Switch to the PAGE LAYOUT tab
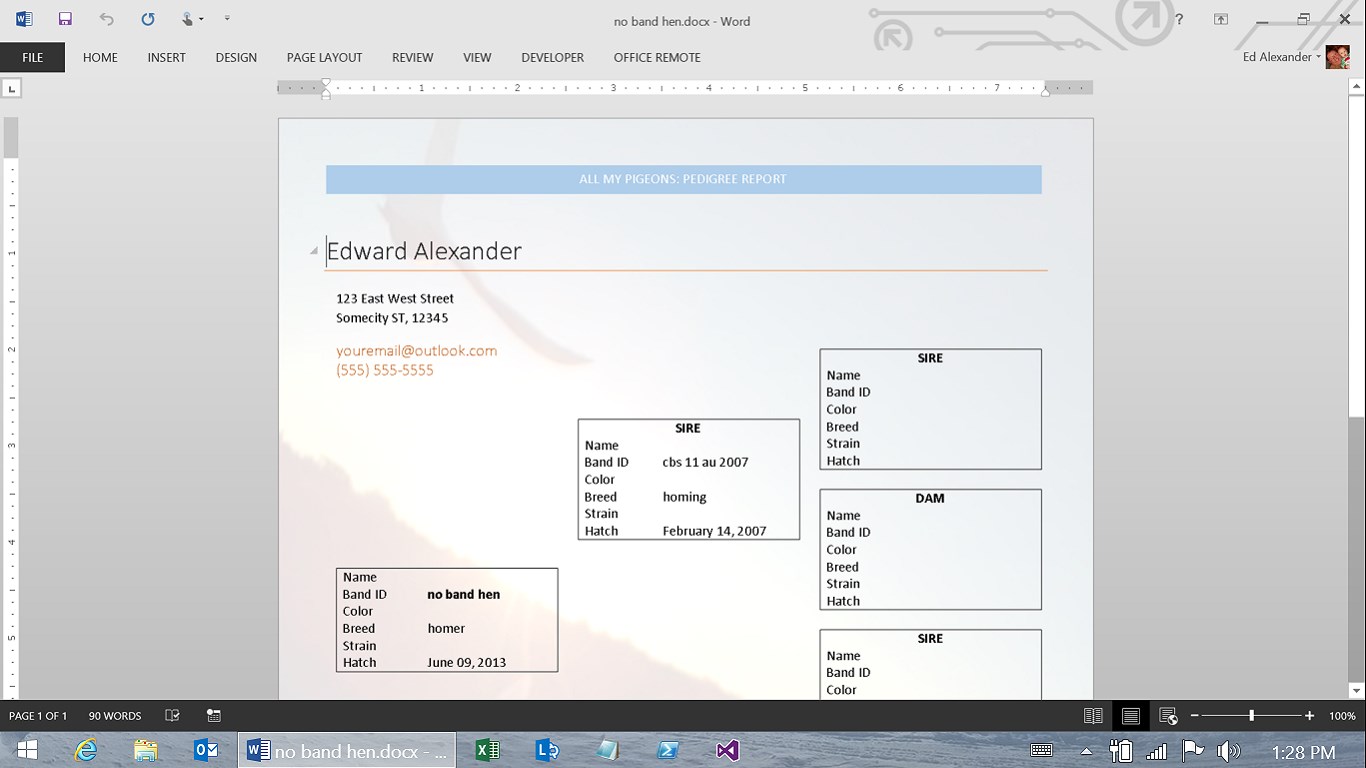 (324, 57)
